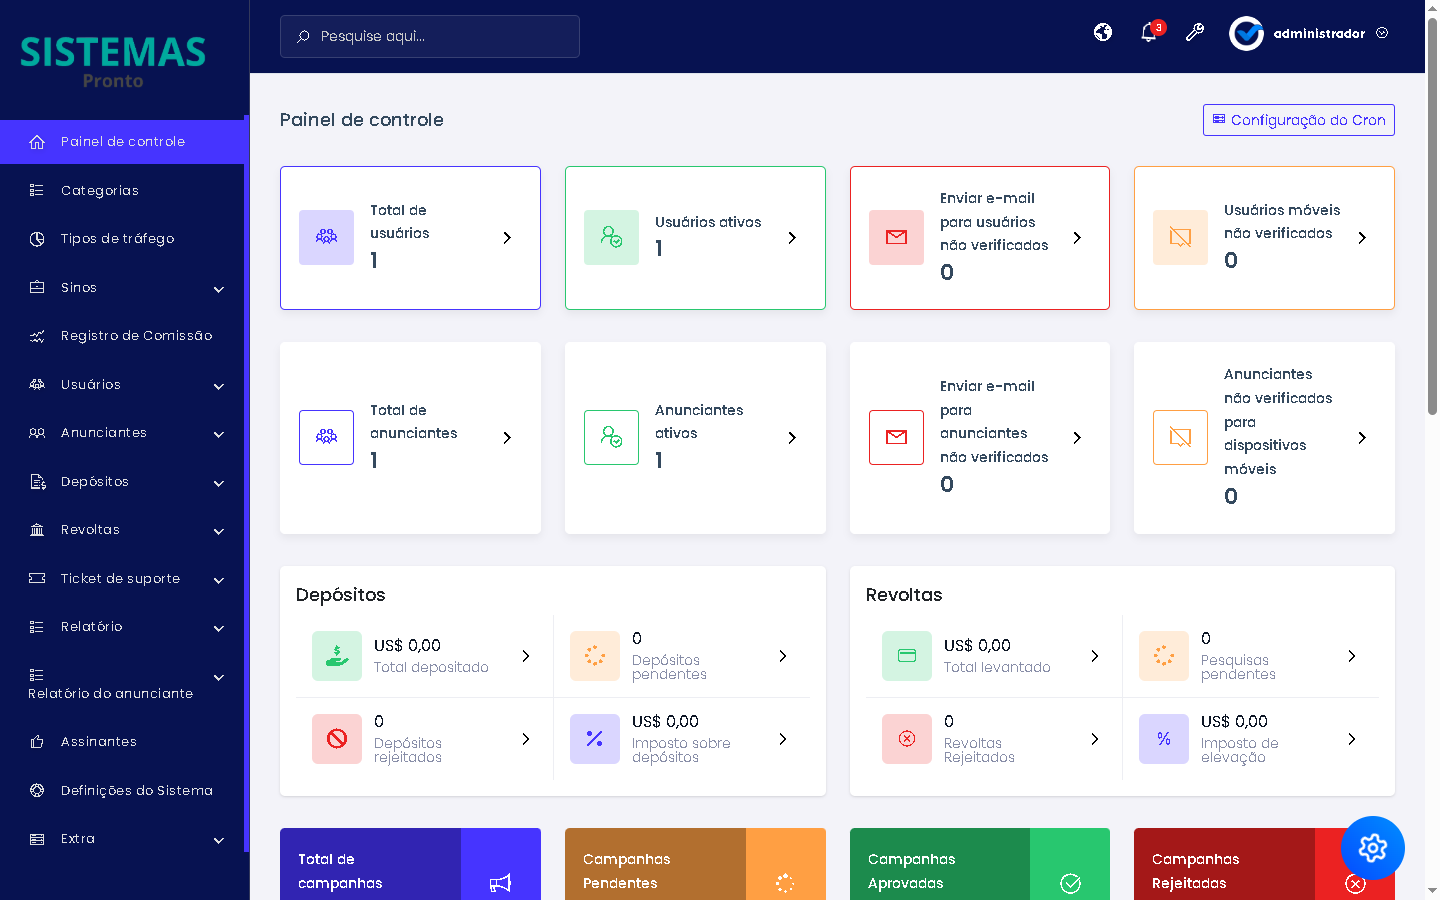Go to Definições do Sistema
This screenshot has width=1440, height=900.
tap(136, 791)
